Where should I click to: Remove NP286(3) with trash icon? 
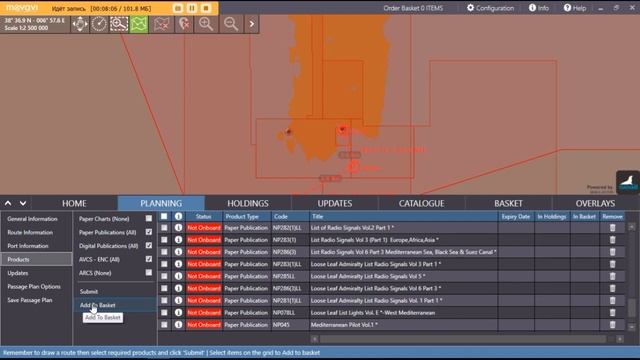pos(613,252)
